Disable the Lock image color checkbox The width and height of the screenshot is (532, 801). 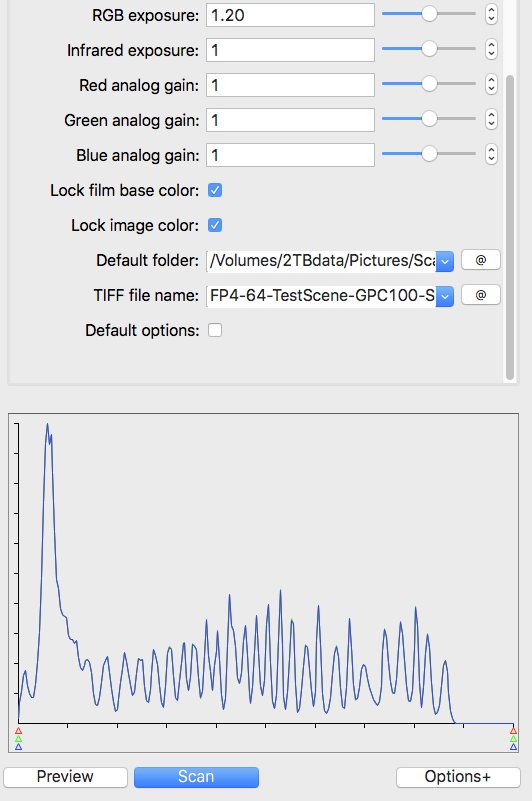[x=215, y=225]
